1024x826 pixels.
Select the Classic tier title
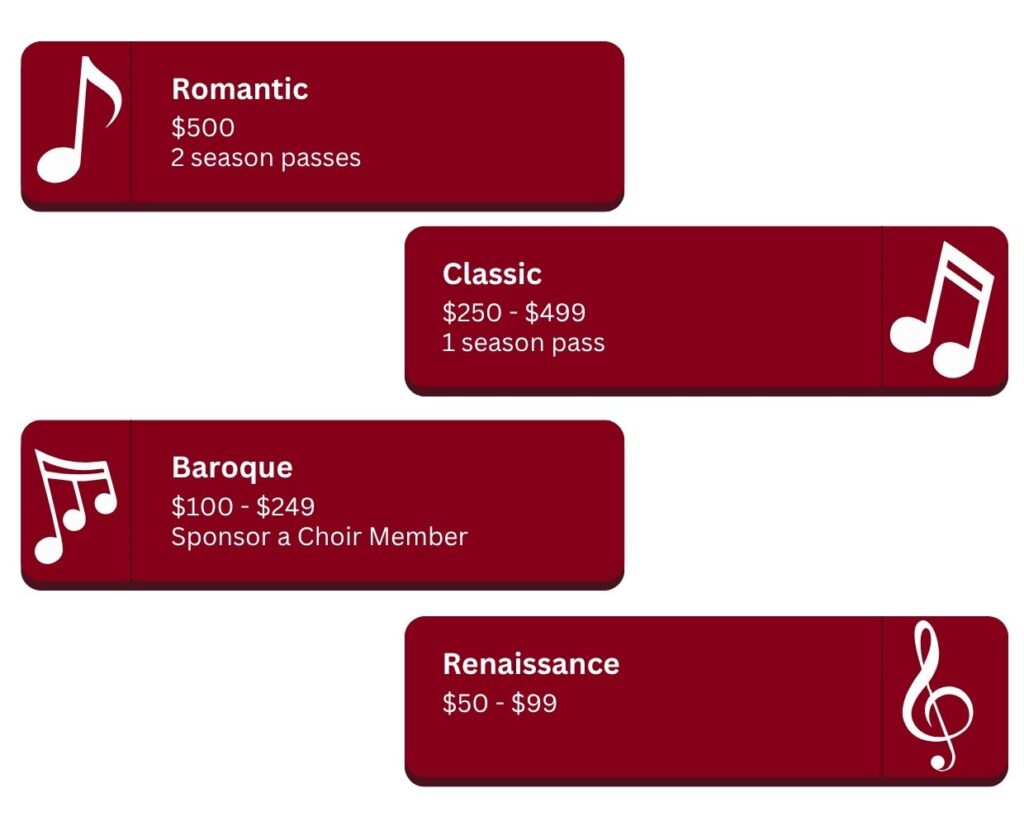coord(492,274)
